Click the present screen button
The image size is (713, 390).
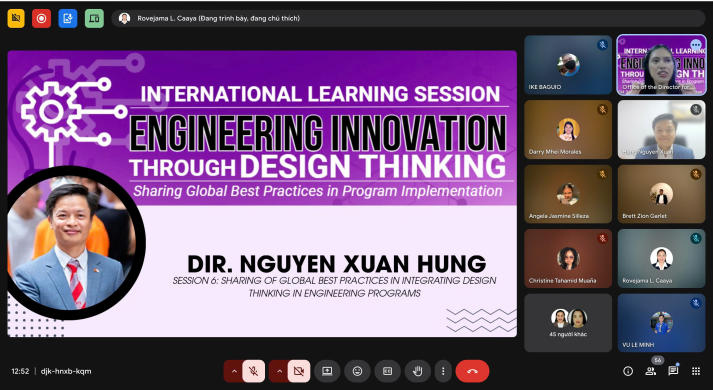pos(327,371)
